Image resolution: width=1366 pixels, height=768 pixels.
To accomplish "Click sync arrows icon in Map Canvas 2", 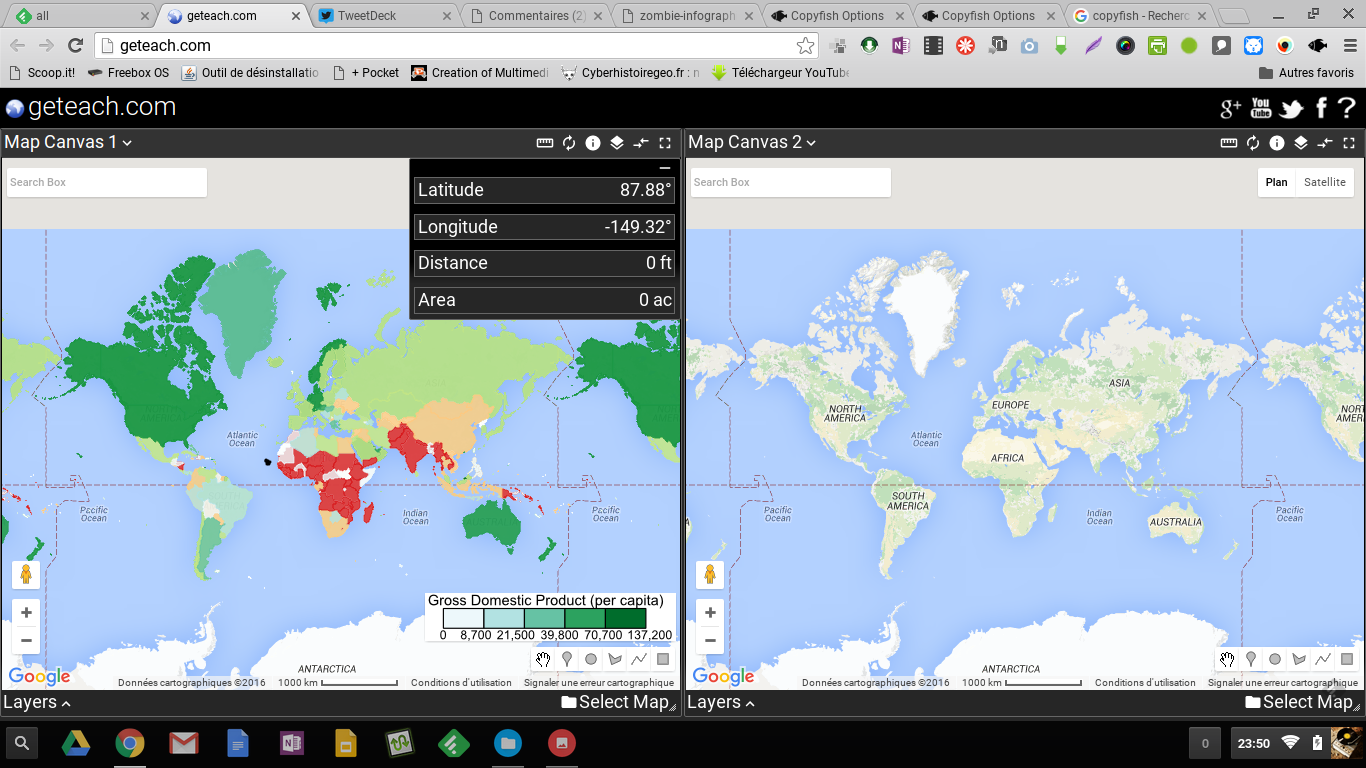I will (1325, 143).
